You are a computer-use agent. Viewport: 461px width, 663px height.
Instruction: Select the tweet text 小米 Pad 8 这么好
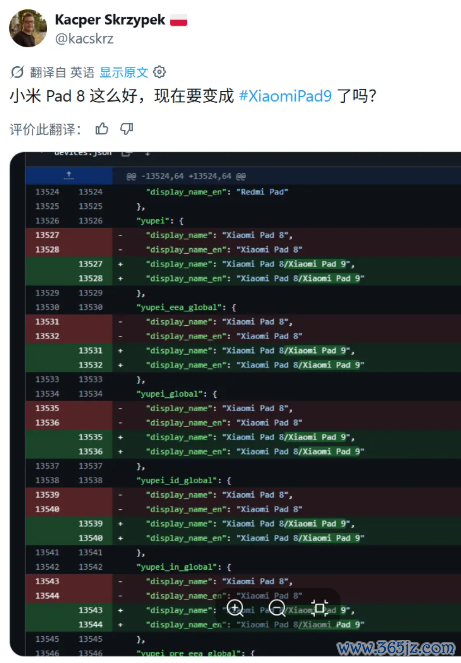tap(74, 96)
